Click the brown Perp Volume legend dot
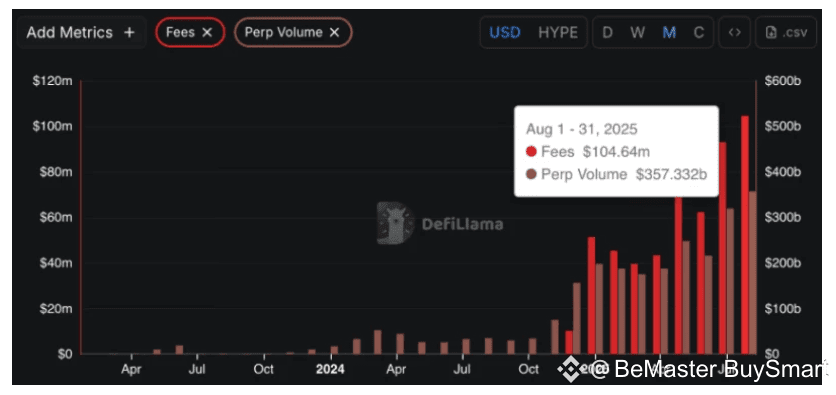 point(531,174)
